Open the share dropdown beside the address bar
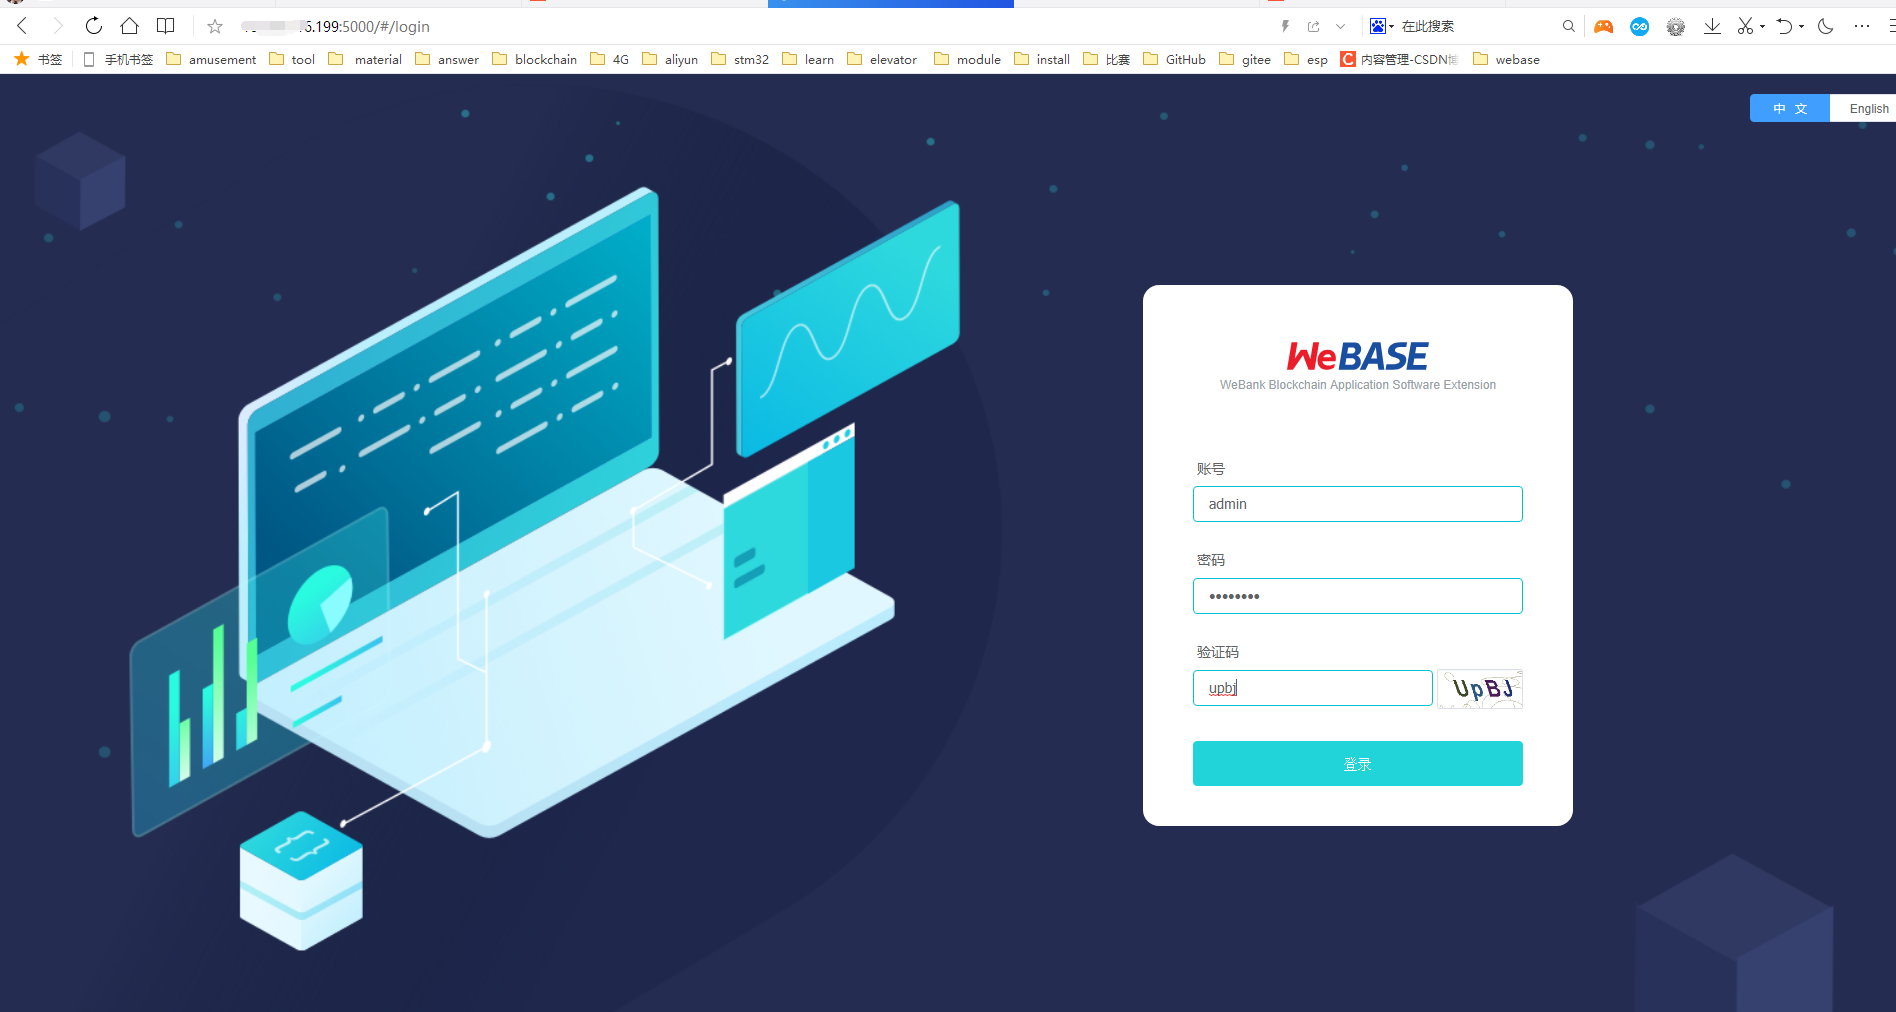Screen dimensions: 1896x1012 pos(1340,26)
